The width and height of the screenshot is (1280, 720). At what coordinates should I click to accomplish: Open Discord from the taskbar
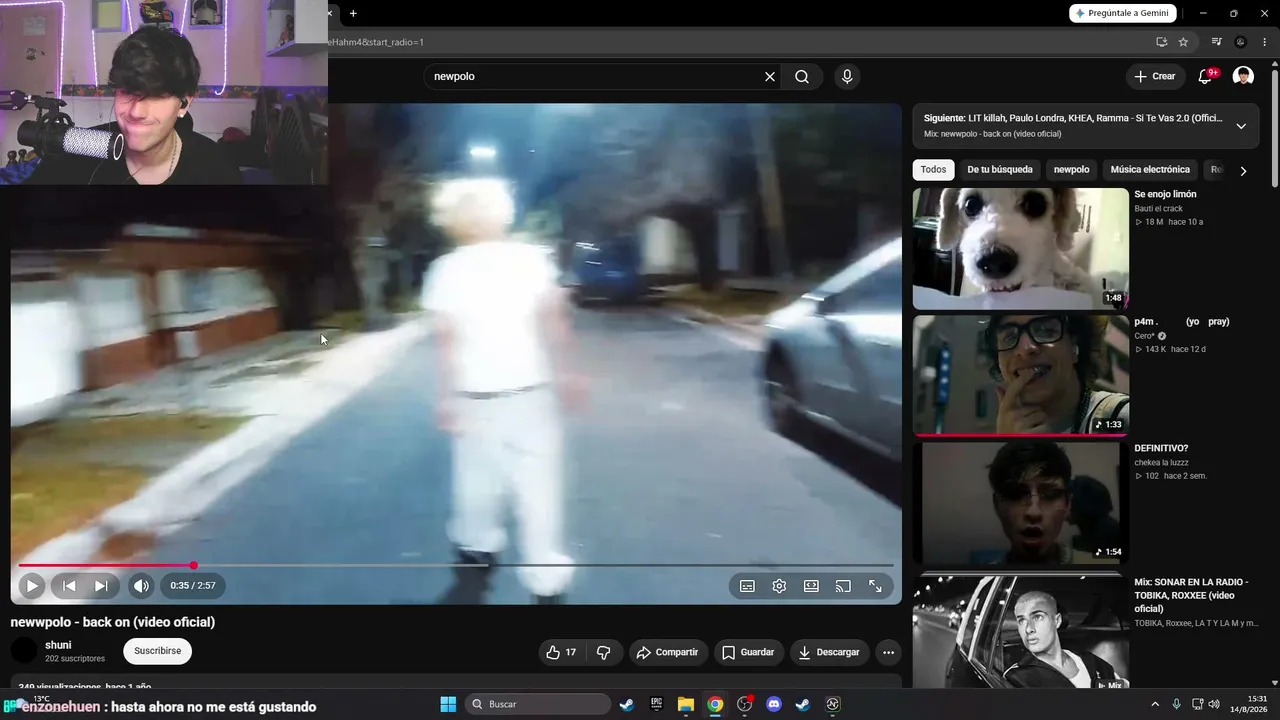774,704
